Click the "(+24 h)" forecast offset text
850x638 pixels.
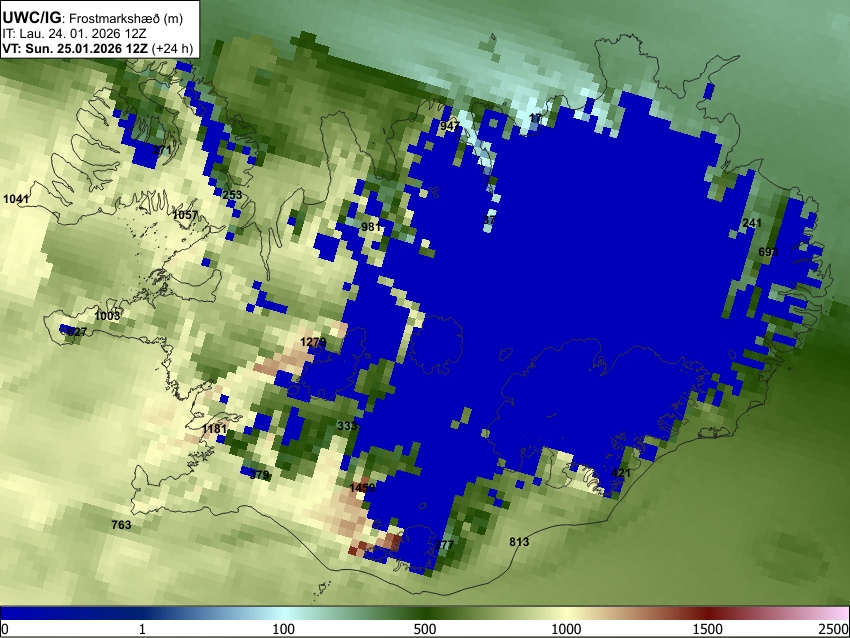(x=172, y=48)
